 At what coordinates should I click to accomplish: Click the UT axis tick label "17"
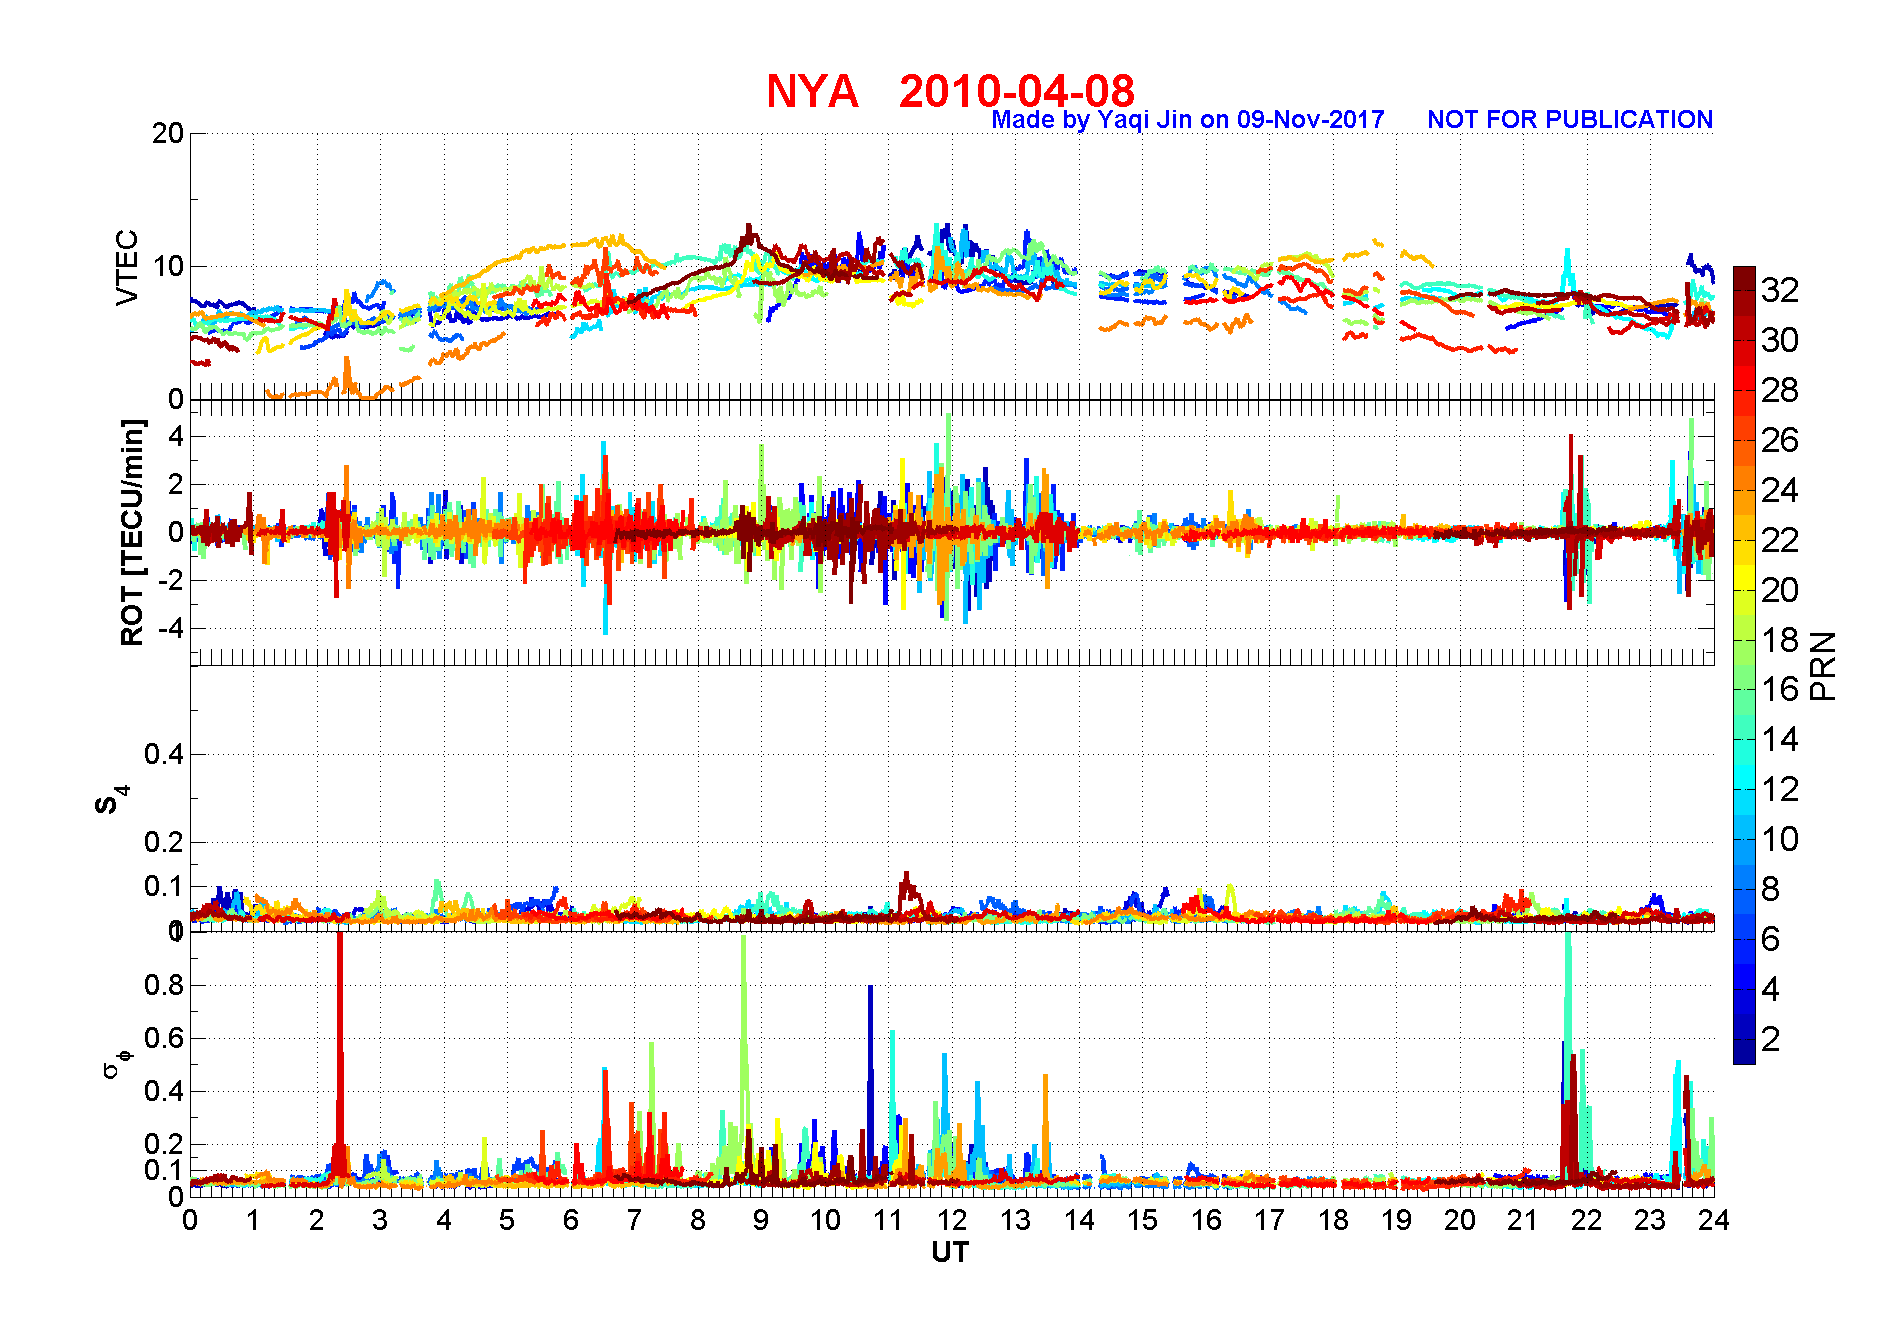[x=1269, y=1221]
